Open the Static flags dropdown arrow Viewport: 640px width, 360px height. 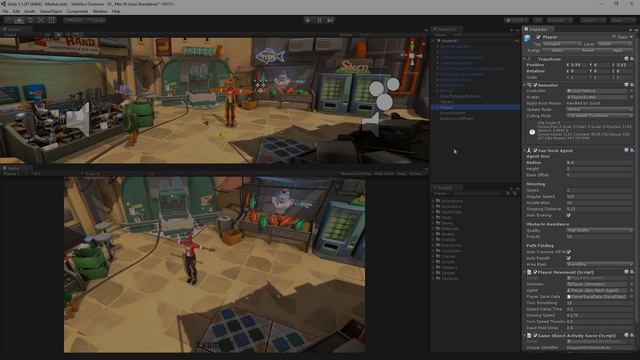click(x=631, y=37)
